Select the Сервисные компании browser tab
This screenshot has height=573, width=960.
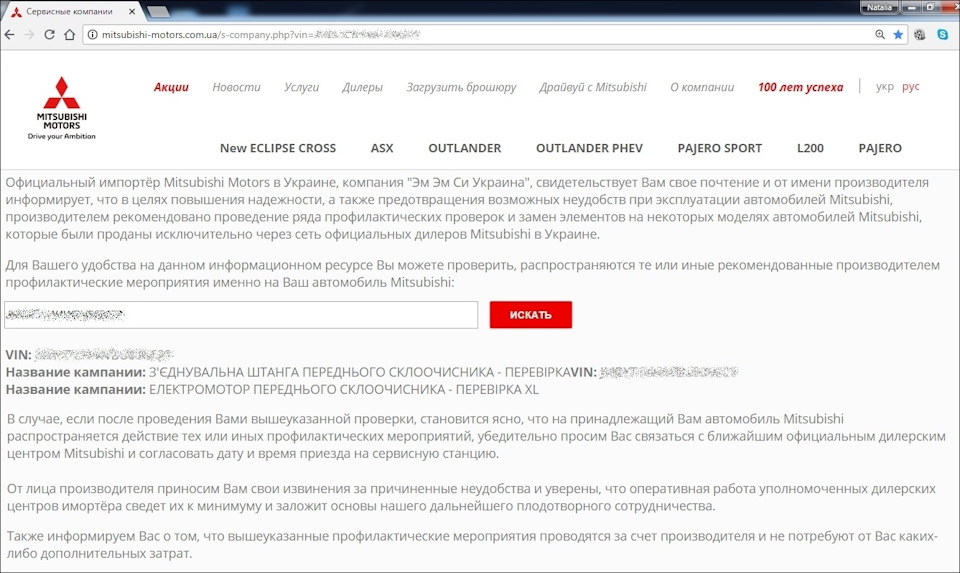[70, 11]
